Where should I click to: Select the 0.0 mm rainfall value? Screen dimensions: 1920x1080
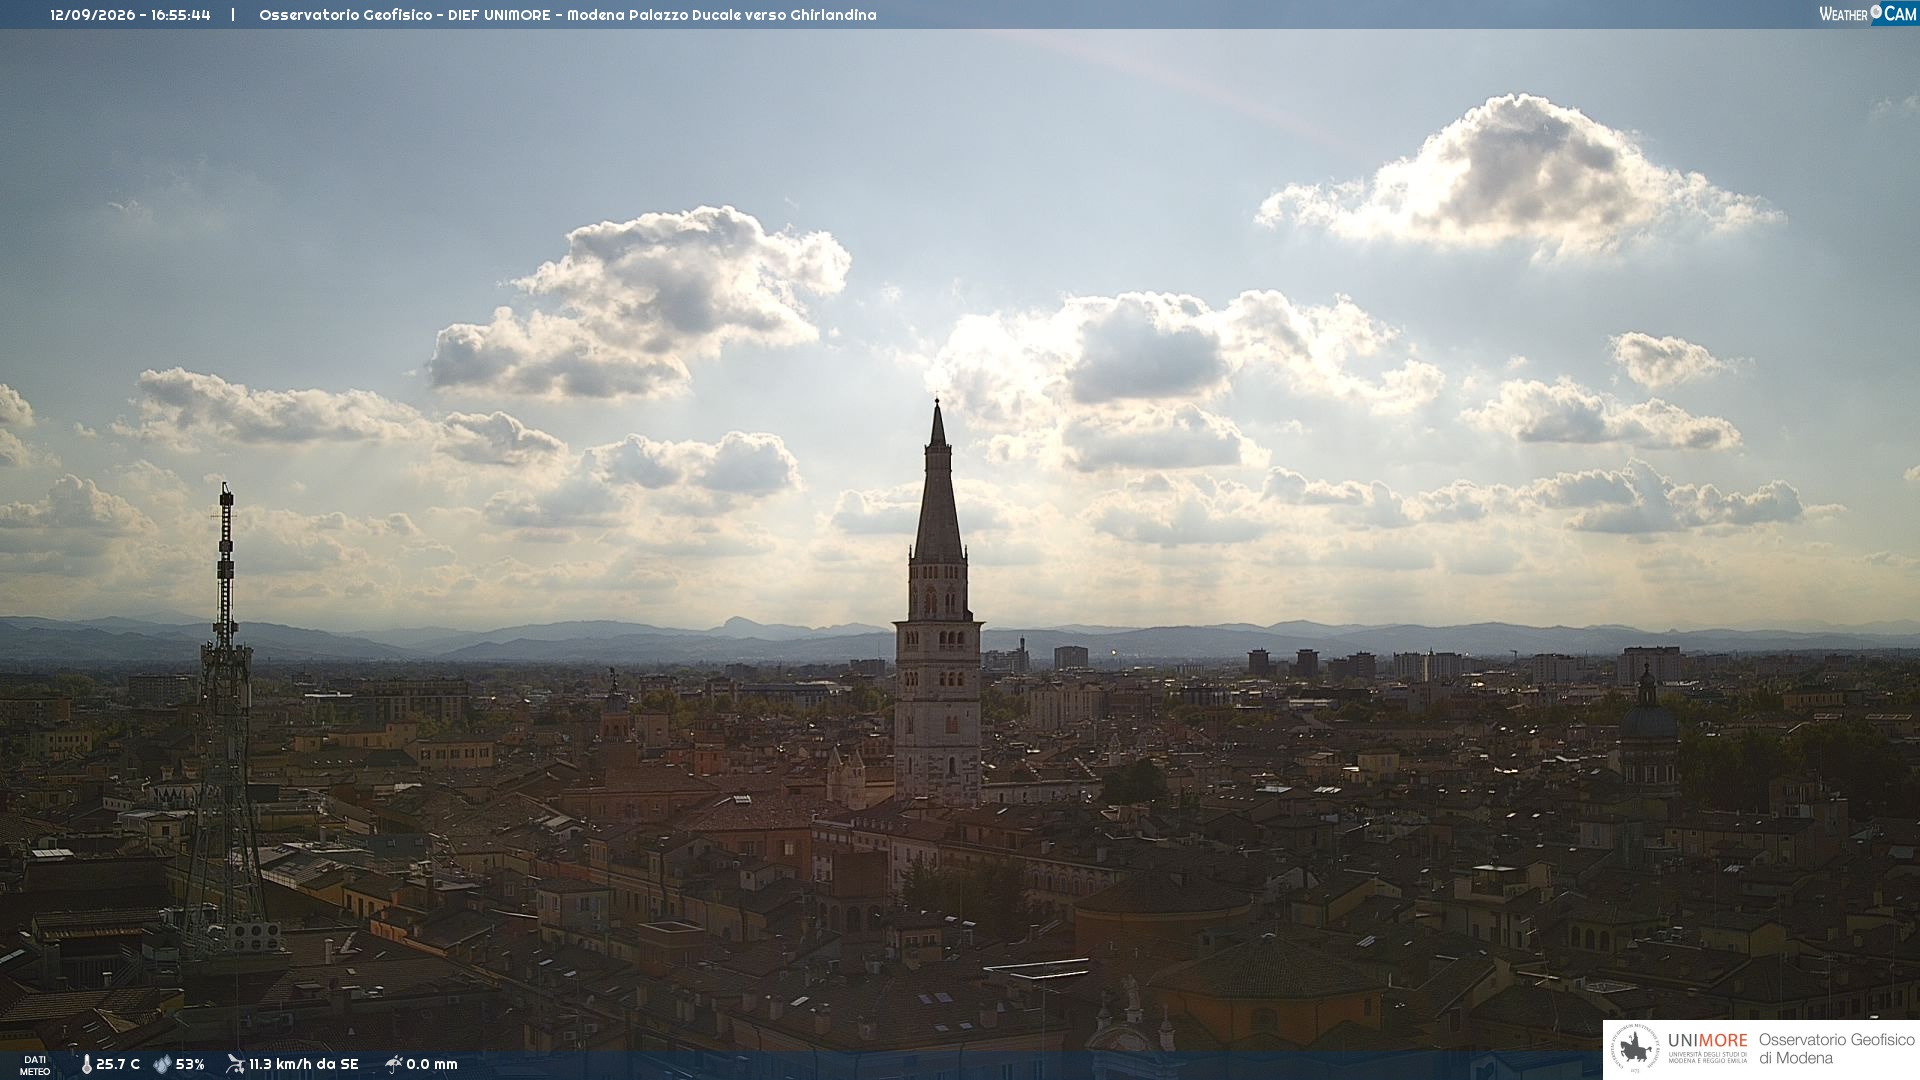point(432,1065)
